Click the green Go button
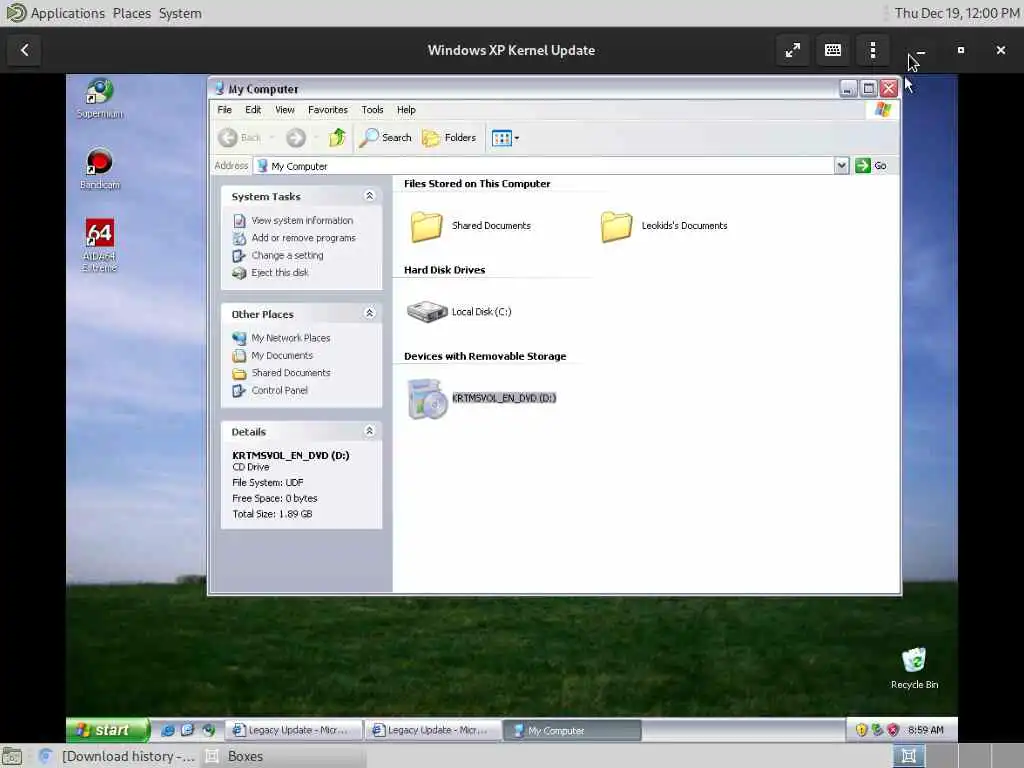The height and width of the screenshot is (768, 1024). pyautogui.click(x=871, y=166)
